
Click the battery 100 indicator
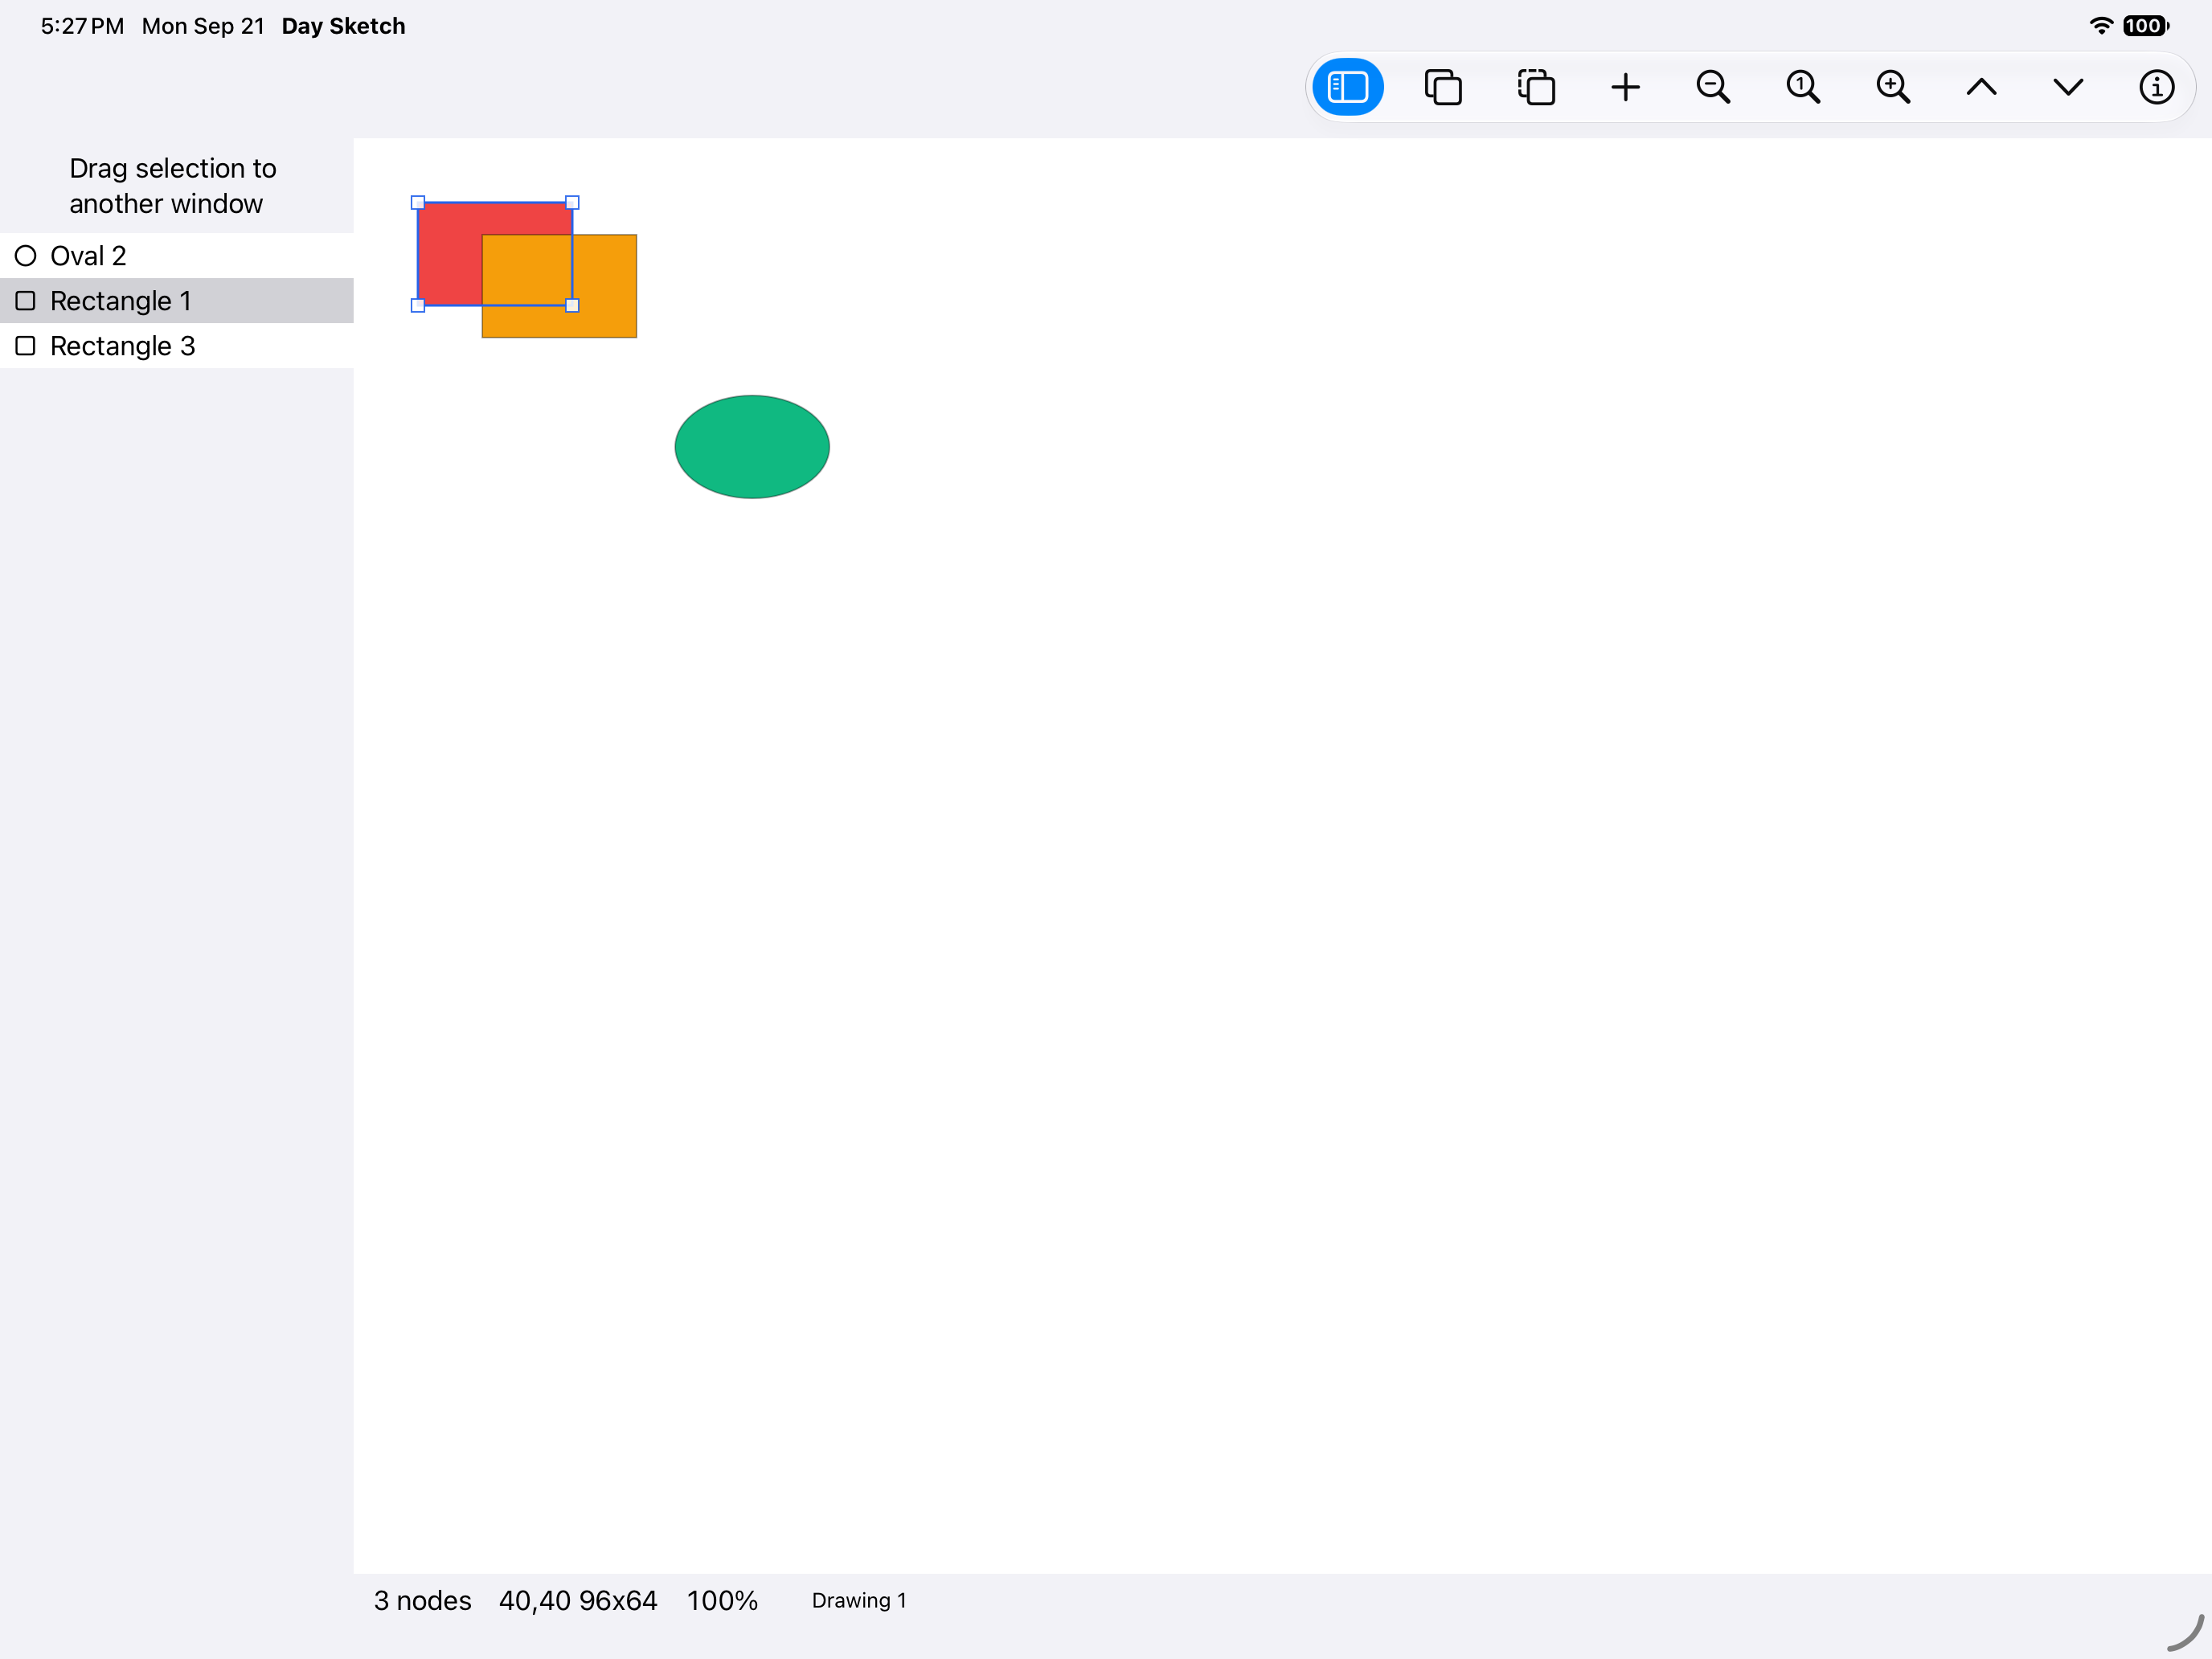pos(2145,26)
